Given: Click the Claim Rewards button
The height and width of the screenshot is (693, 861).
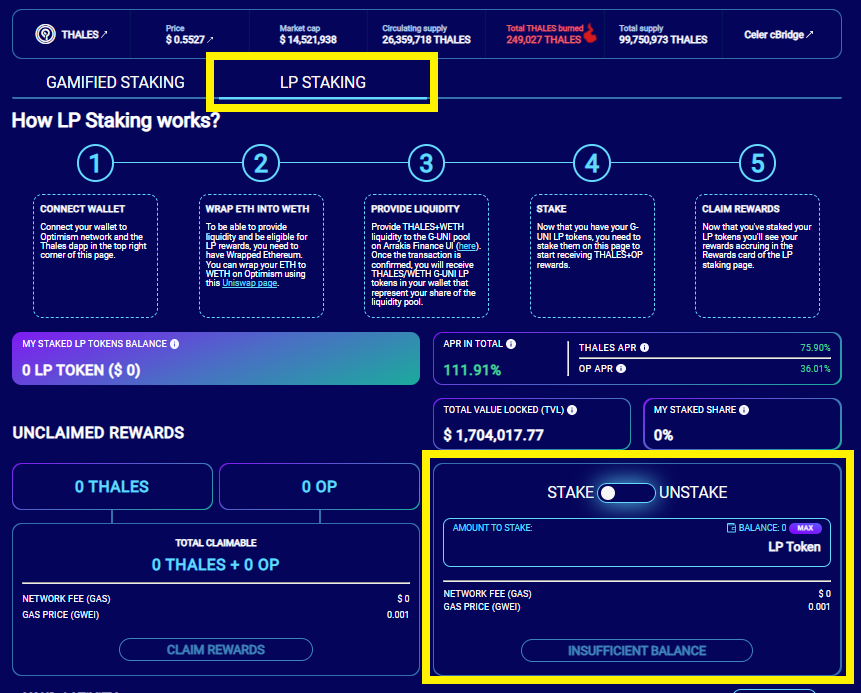Looking at the screenshot, I should [x=216, y=650].
